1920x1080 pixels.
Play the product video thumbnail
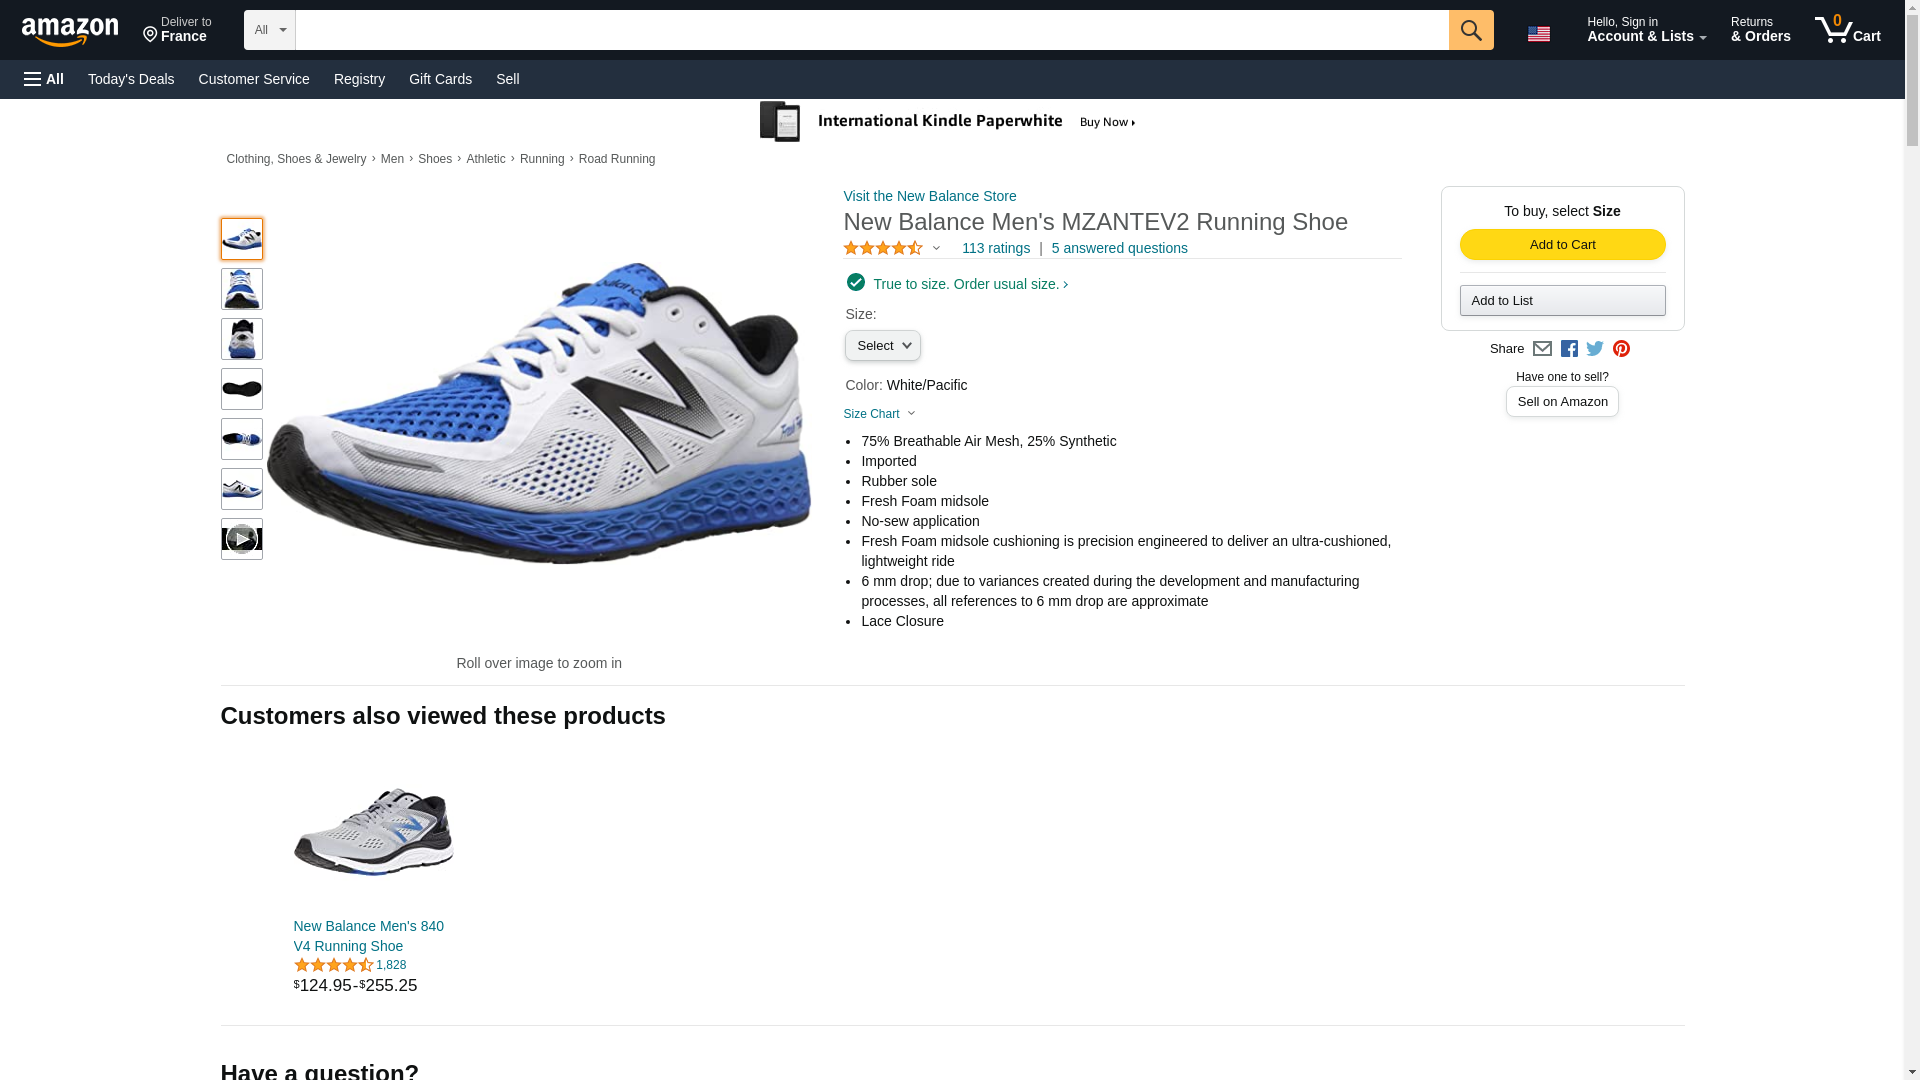242,539
